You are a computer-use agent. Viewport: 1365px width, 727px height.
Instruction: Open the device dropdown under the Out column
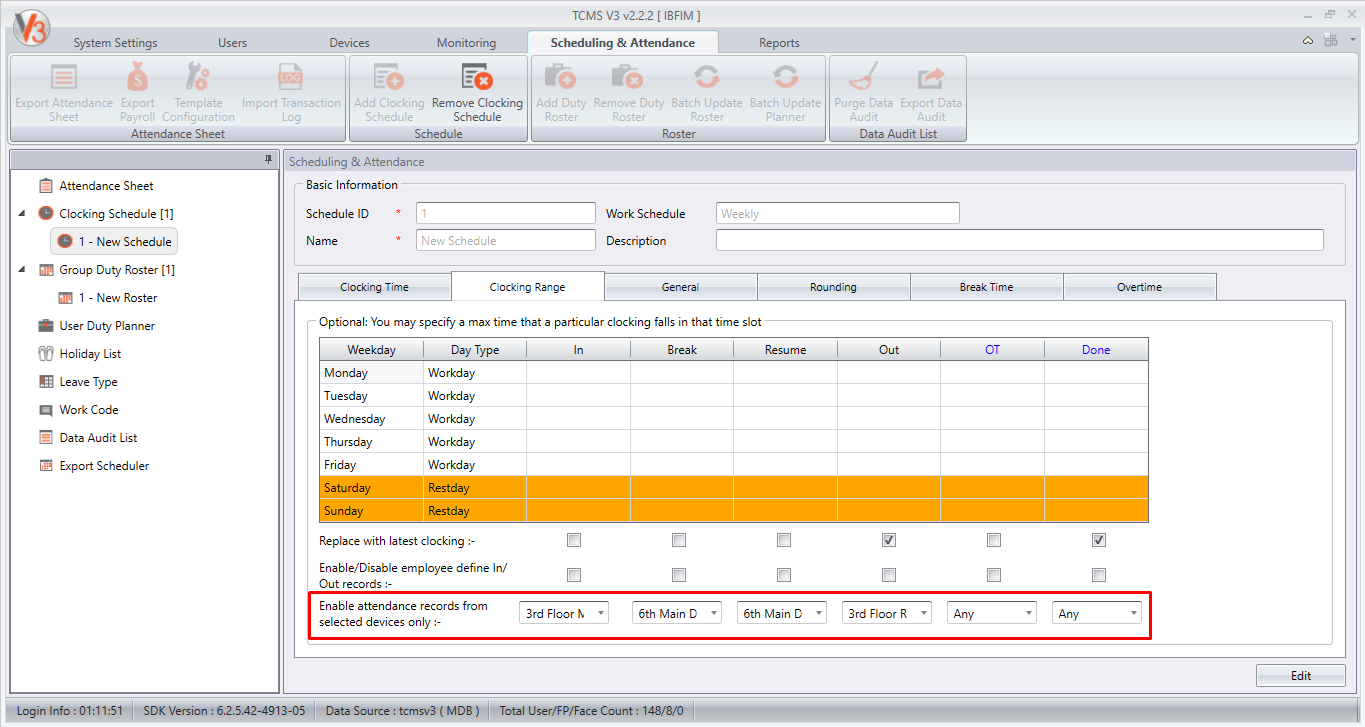coord(887,613)
